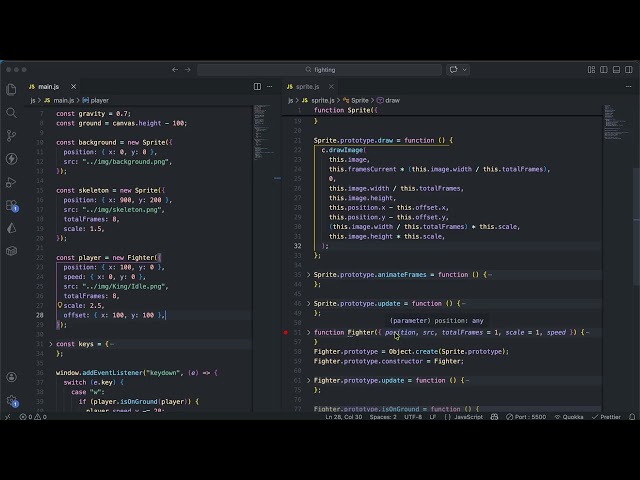Image resolution: width=640 pixels, height=480 pixels.
Task: Click the notifications bell in status bar
Action: [632, 417]
